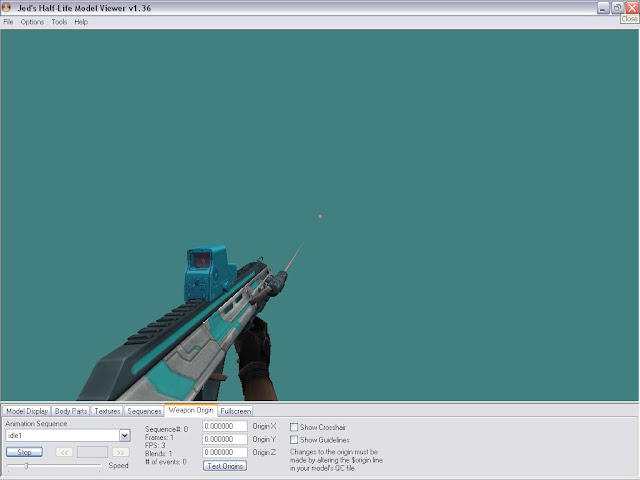640x480 pixels.
Task: Expand the Animation Sequence dropdown arrow
Action: pyautogui.click(x=124, y=436)
